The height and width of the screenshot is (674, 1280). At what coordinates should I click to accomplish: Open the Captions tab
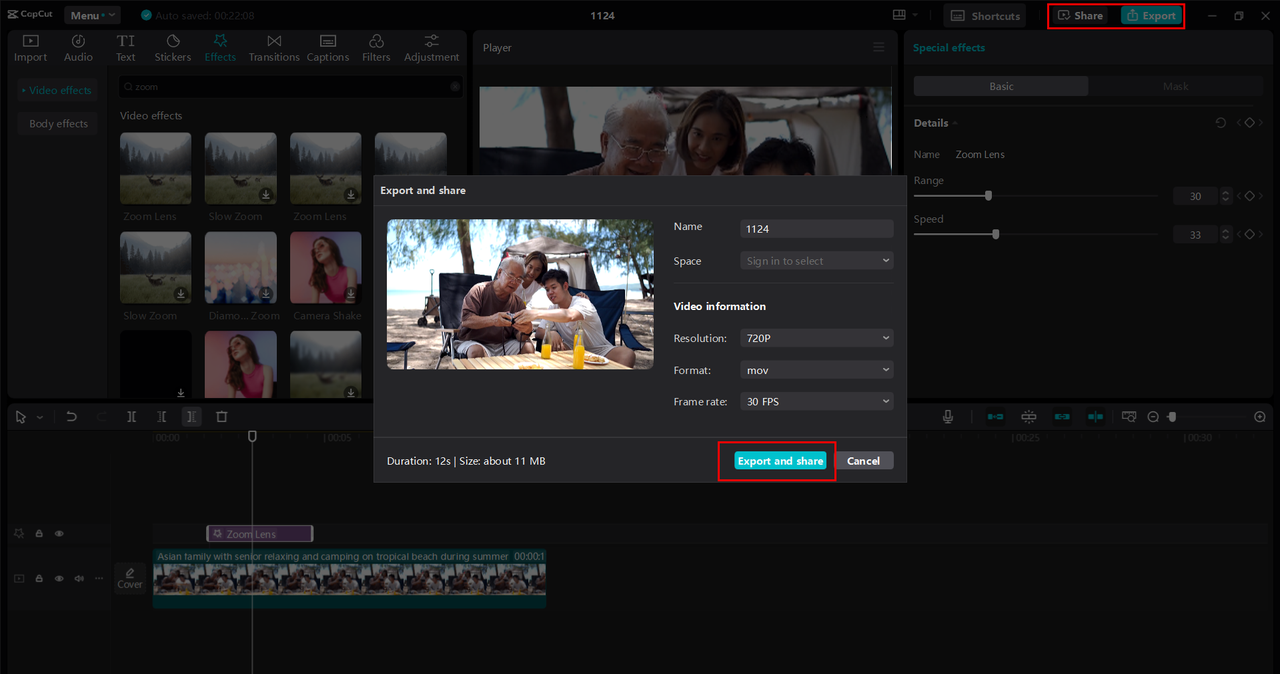tap(328, 48)
